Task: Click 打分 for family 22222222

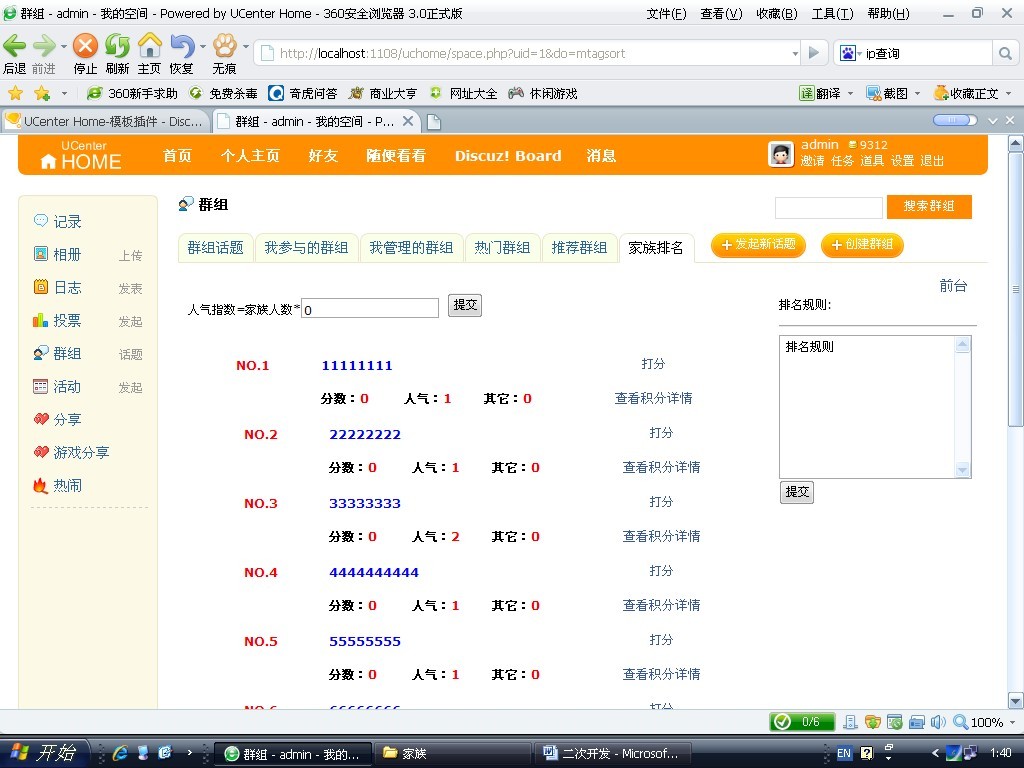Action: click(x=661, y=432)
